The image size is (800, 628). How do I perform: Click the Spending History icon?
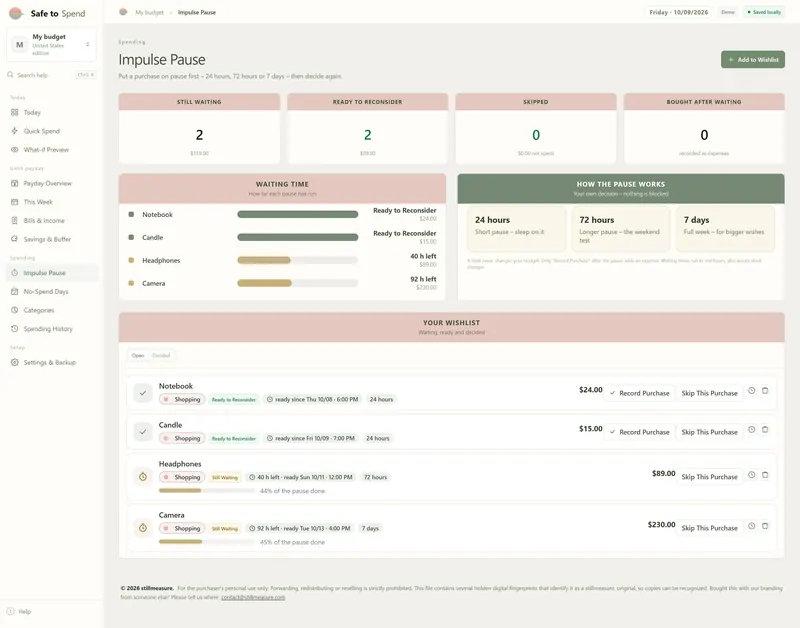click(x=14, y=329)
